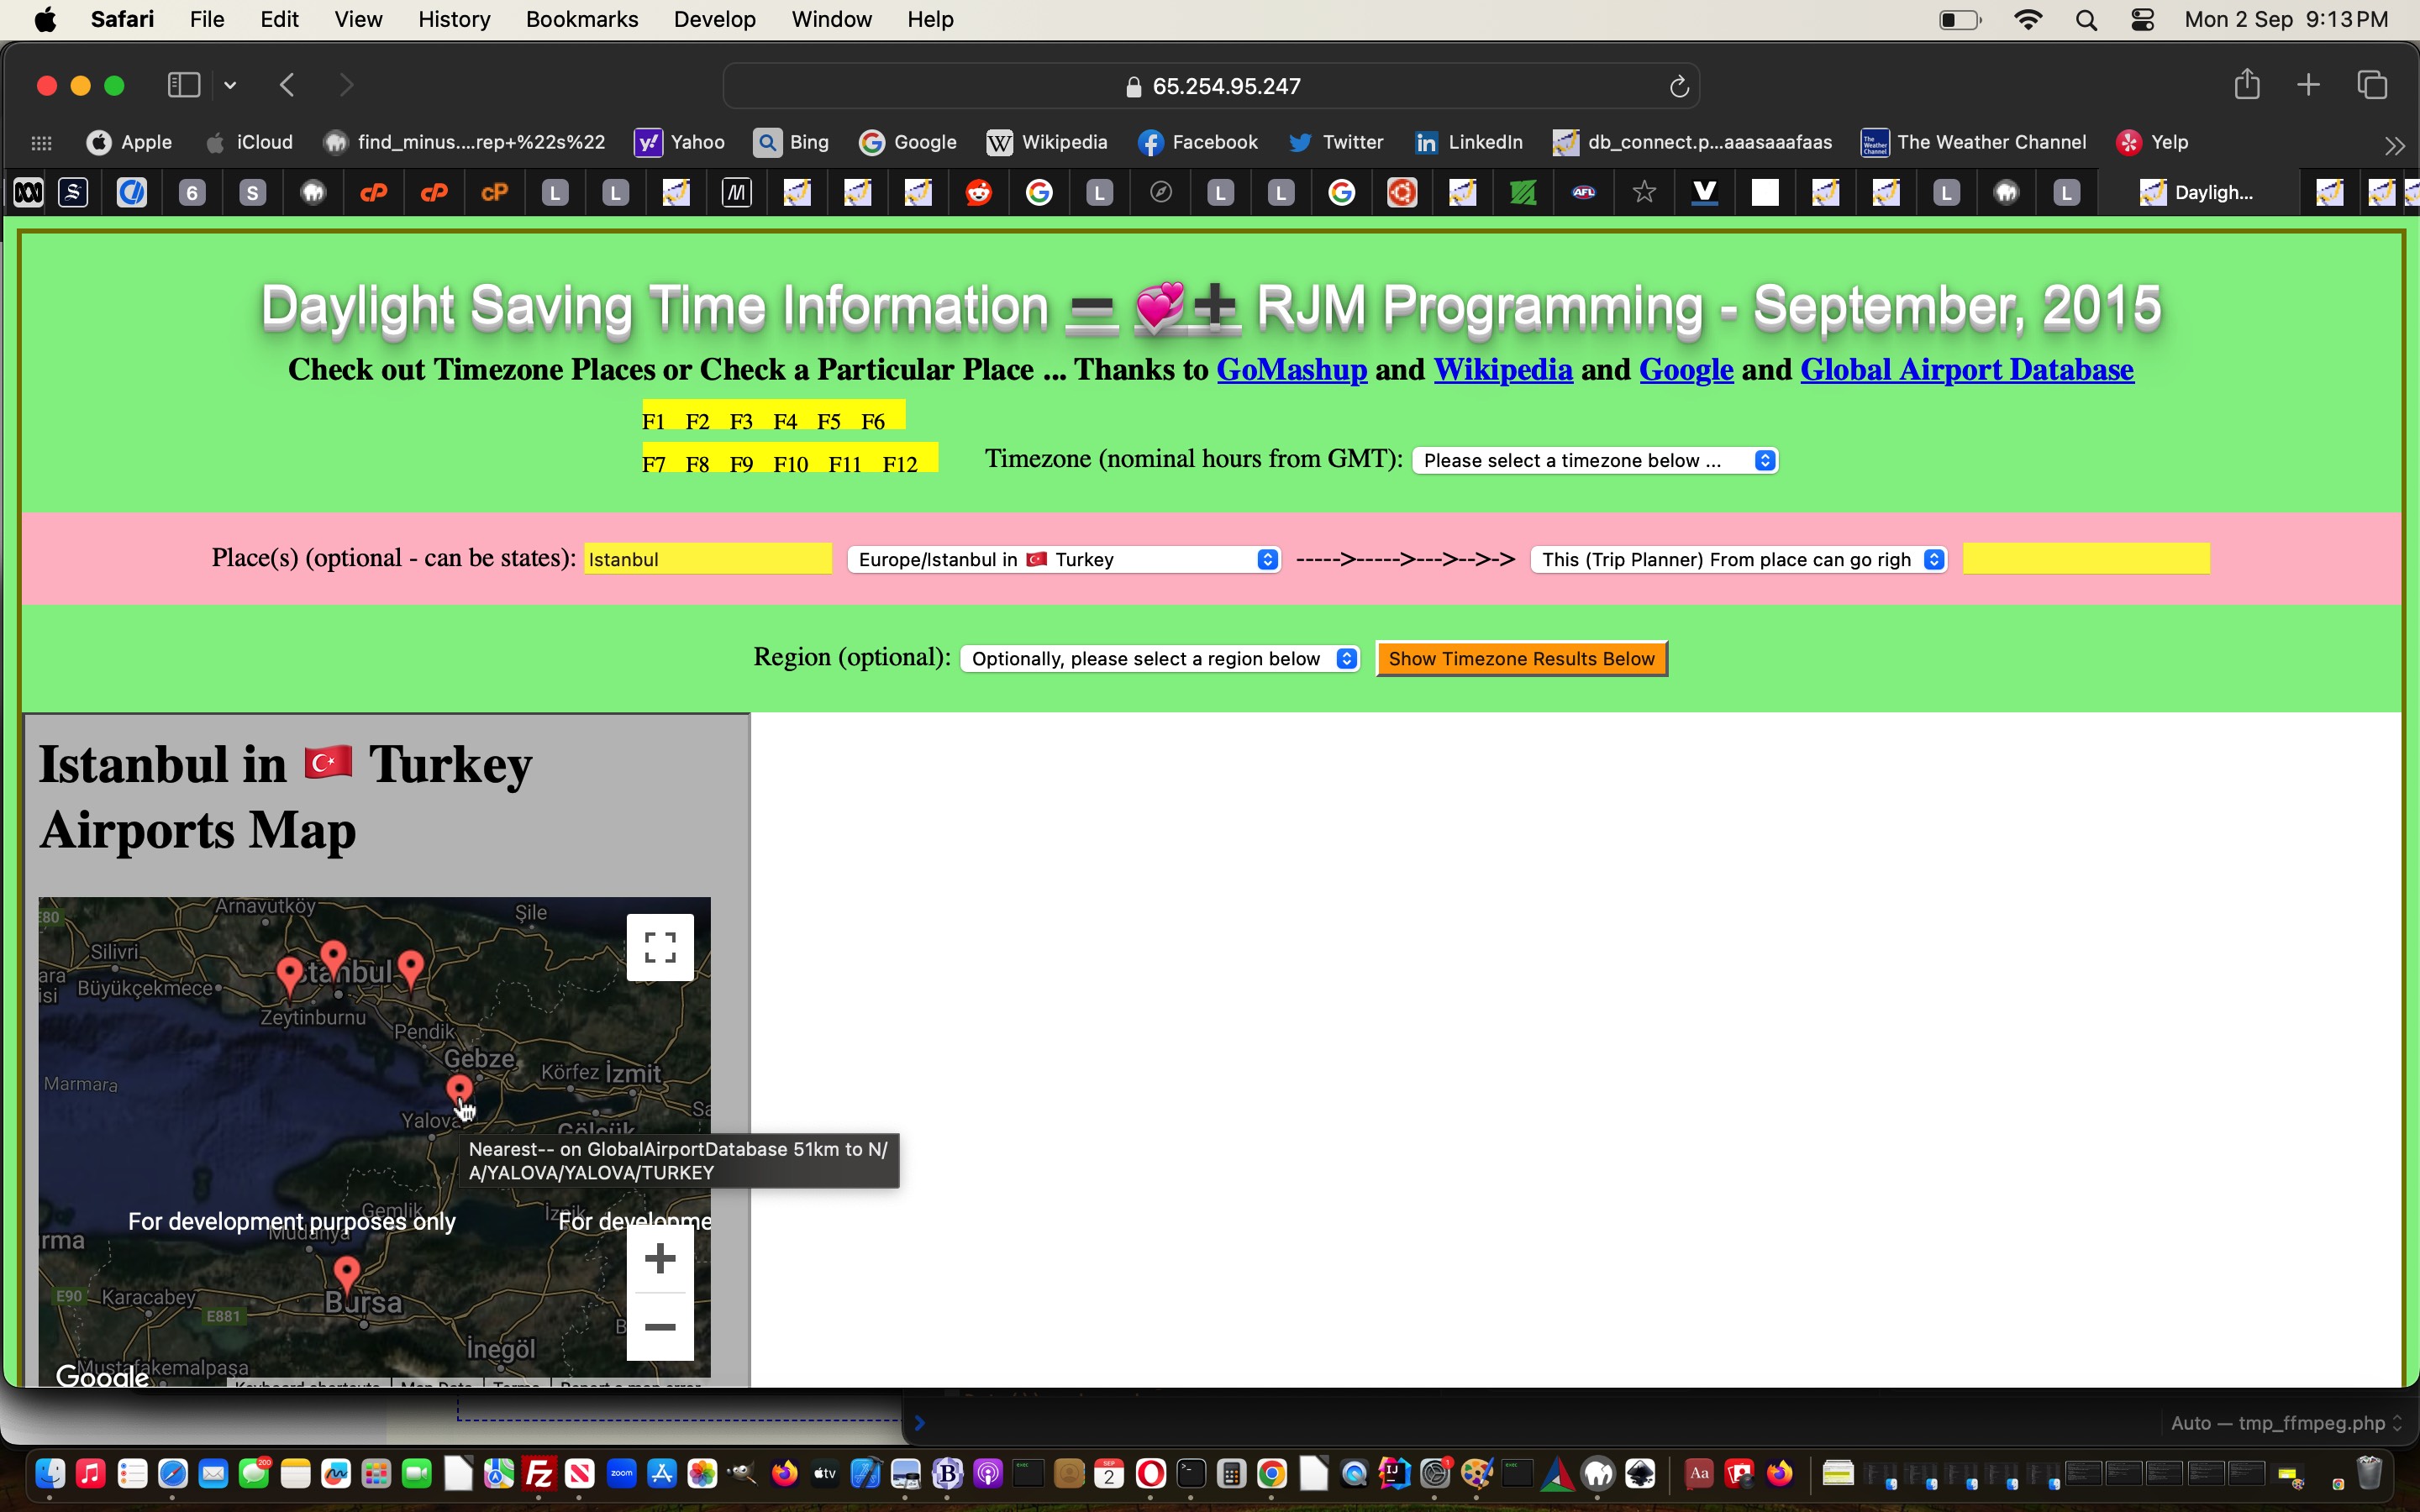The height and width of the screenshot is (1512, 2420).
Task: Follow the Global Airport Database link
Action: coord(1966,370)
